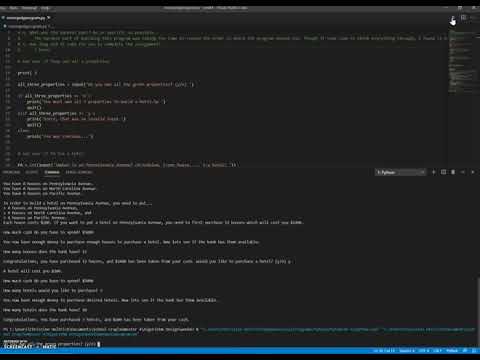Switch to the Output panel tab

click(32, 172)
